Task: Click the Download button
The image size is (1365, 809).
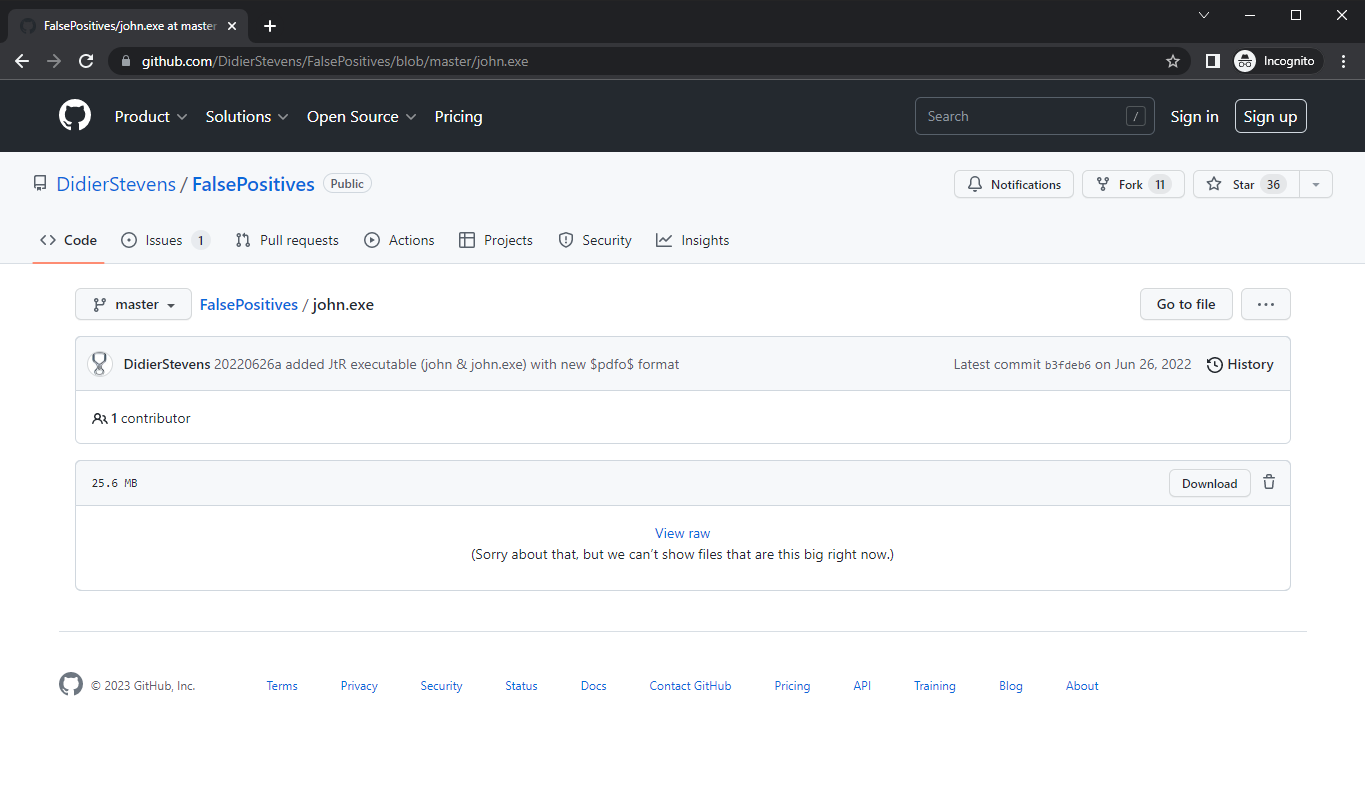Action: [x=1209, y=483]
